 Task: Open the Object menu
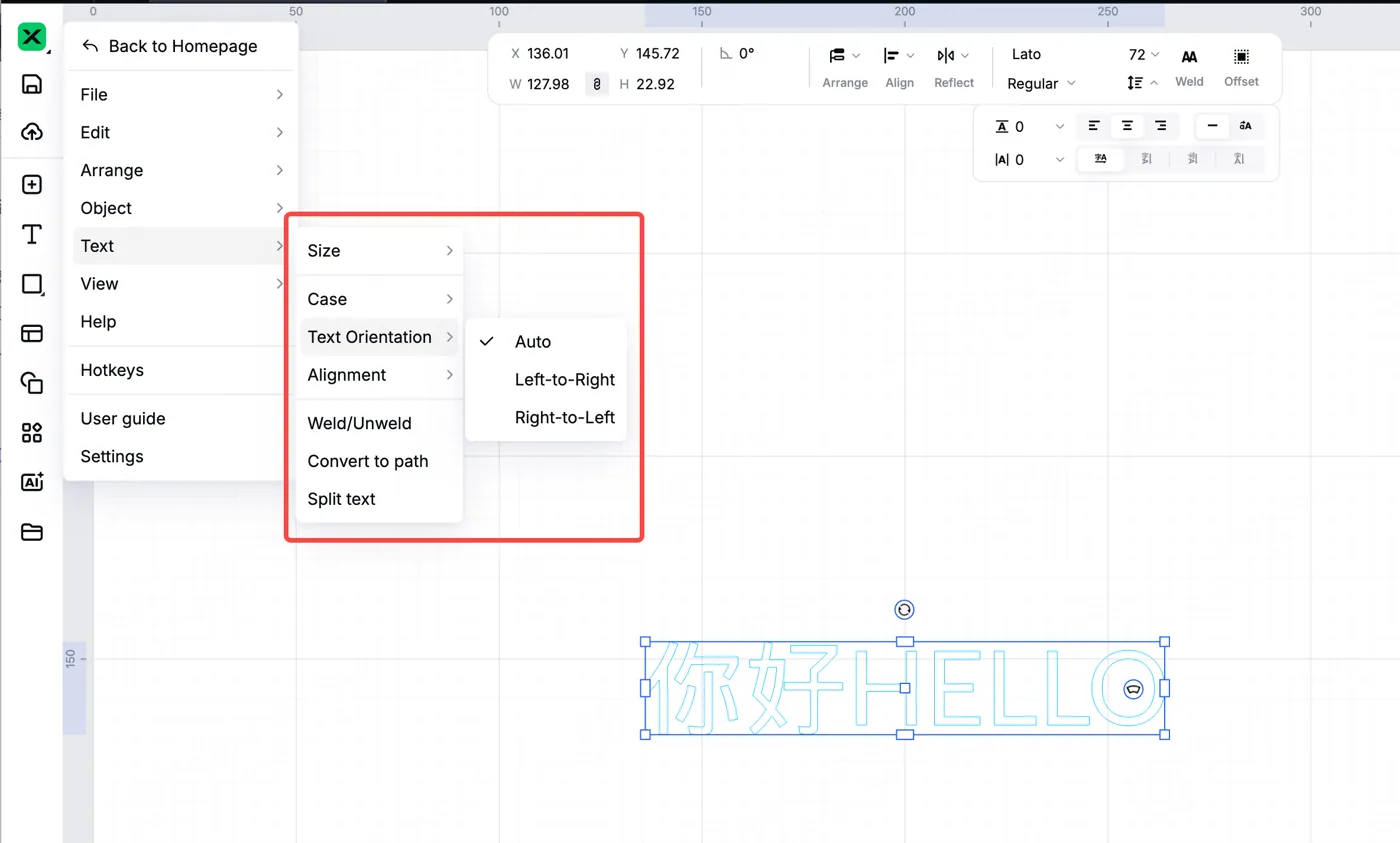click(x=181, y=208)
